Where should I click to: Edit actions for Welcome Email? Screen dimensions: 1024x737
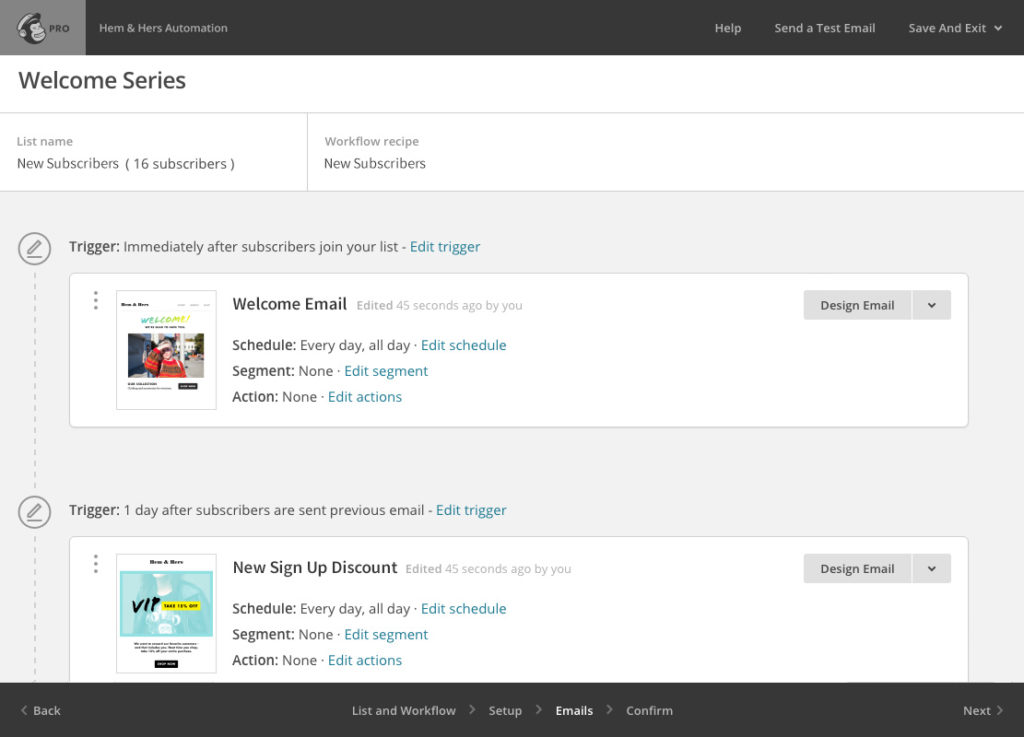[364, 397]
